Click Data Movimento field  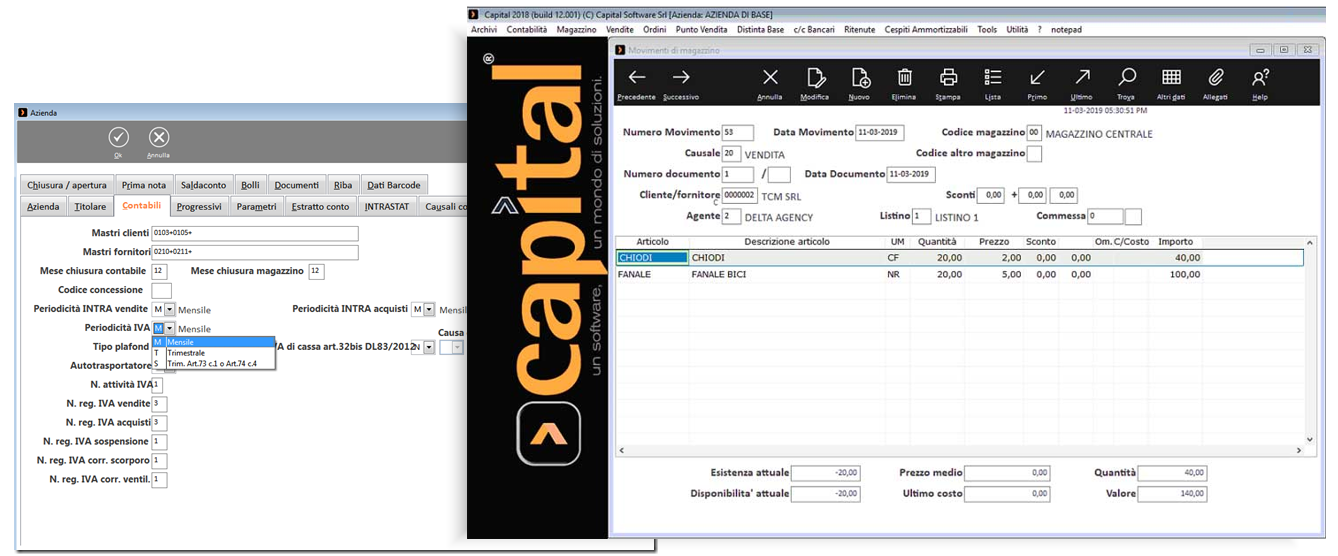[881, 133]
